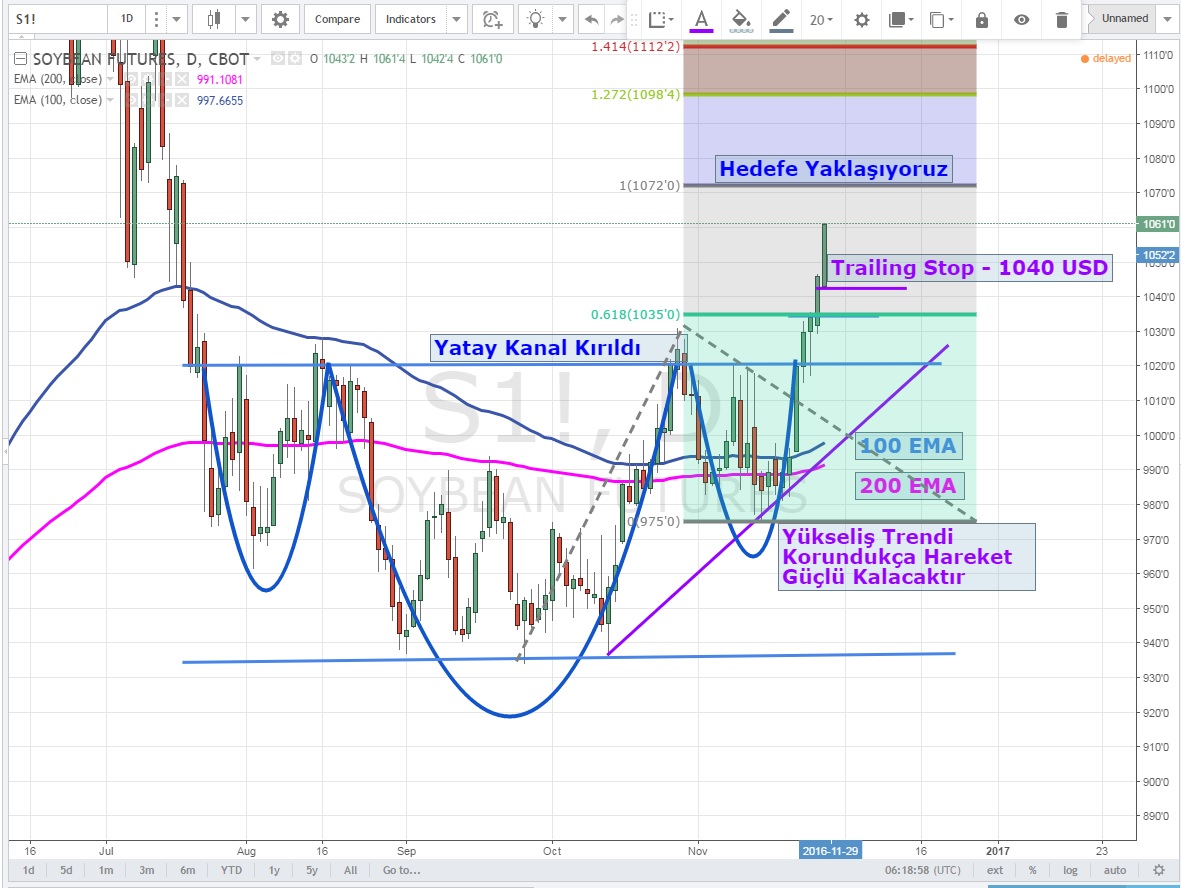Open font size 20 dropdown
Screen dimensions: 1181x888
point(821,19)
